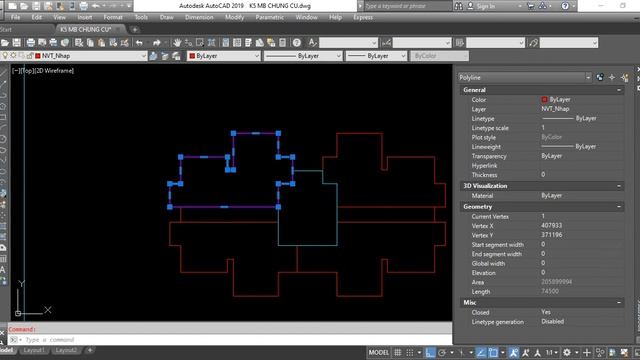Click the Layer Previous icon
Viewport: 640px width, 360px height.
pos(165,56)
